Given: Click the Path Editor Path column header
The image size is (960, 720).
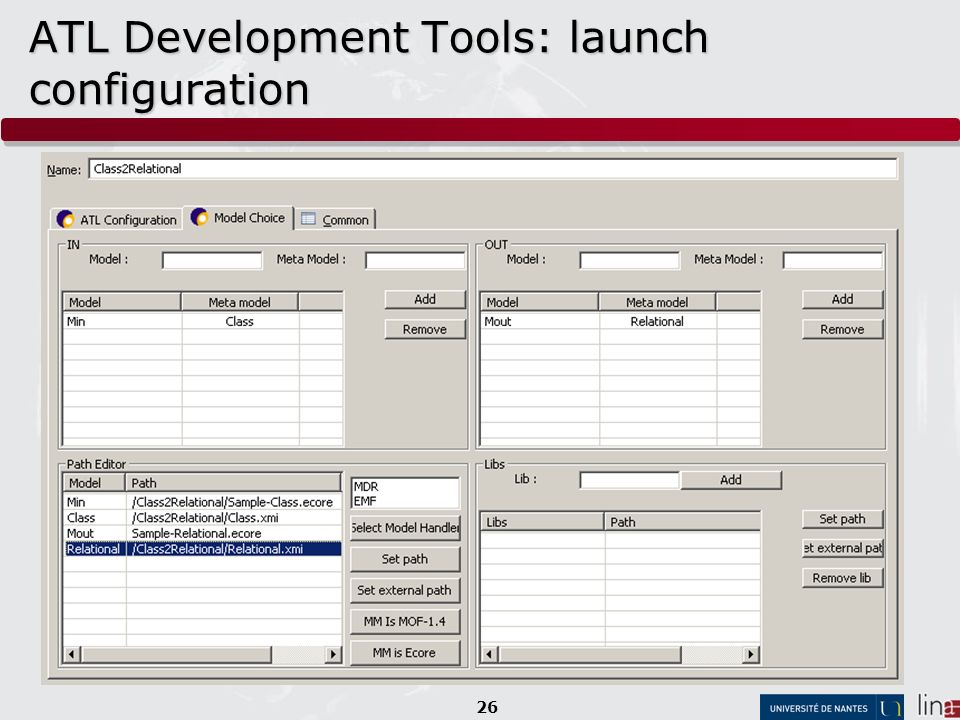Looking at the screenshot, I should pyautogui.click(x=233, y=483).
